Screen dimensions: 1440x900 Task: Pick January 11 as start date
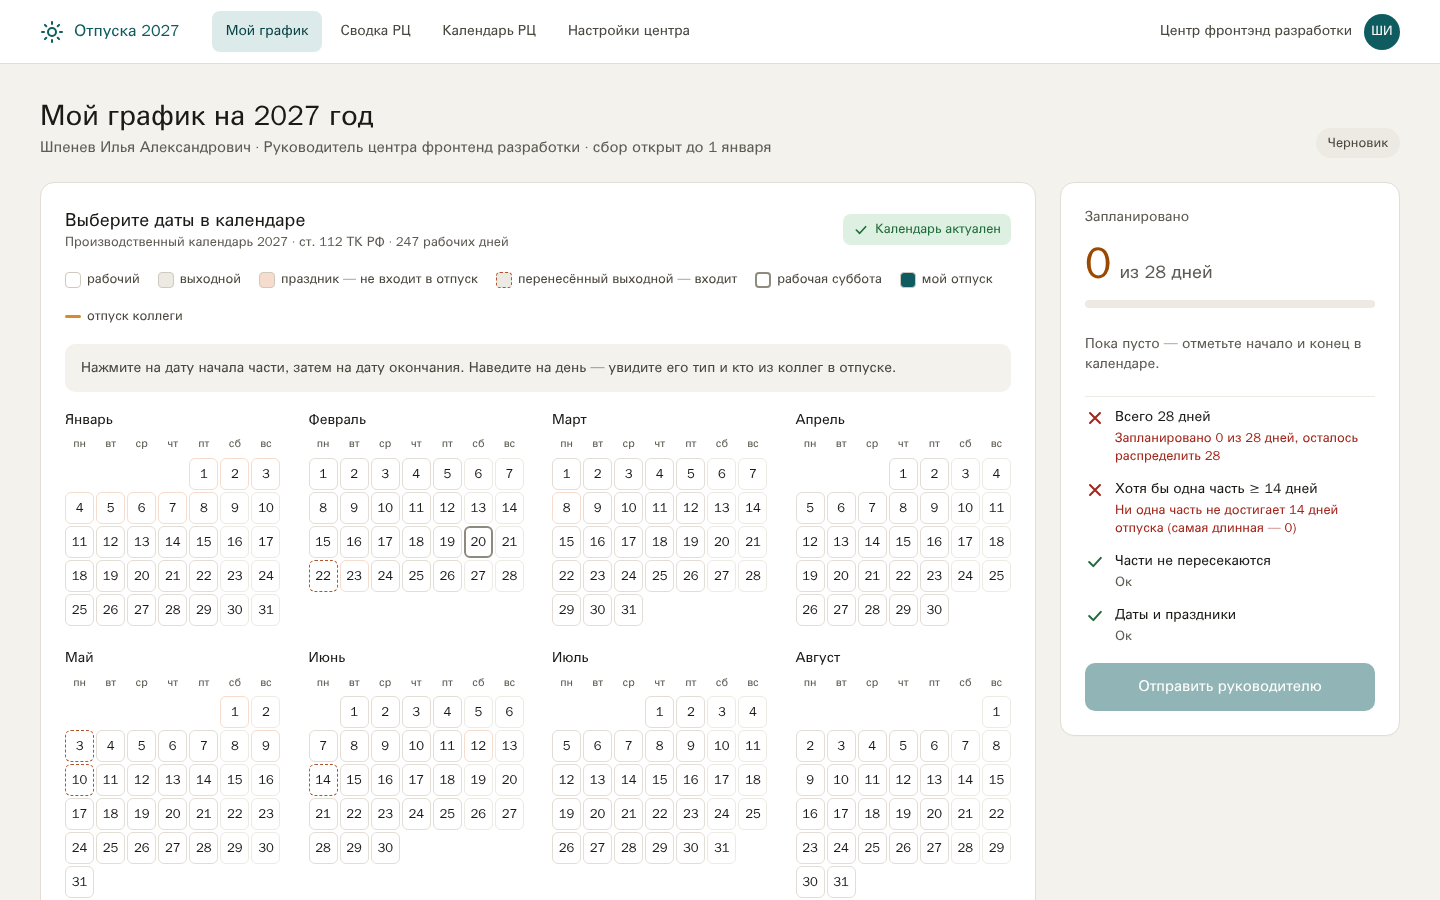(x=80, y=541)
